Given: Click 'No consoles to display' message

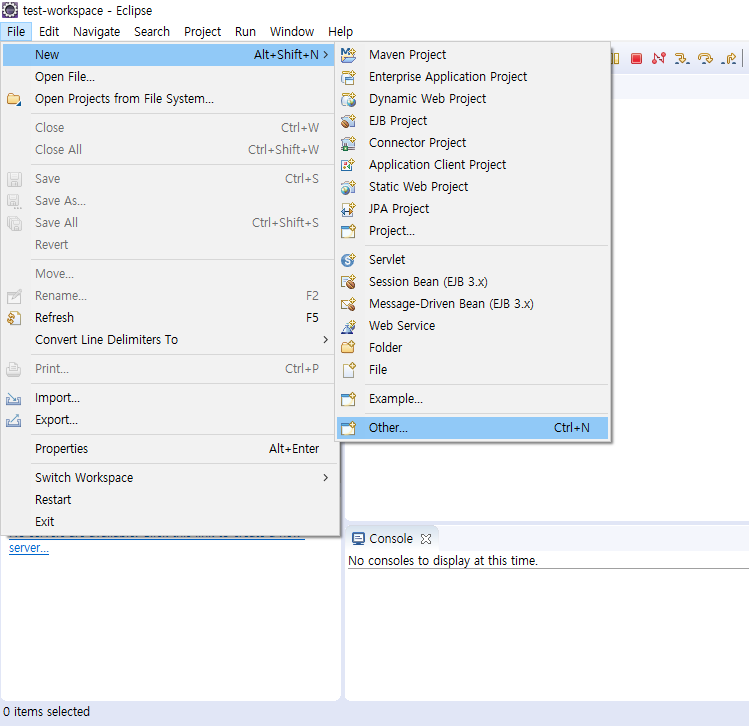Looking at the screenshot, I should click(443, 561).
